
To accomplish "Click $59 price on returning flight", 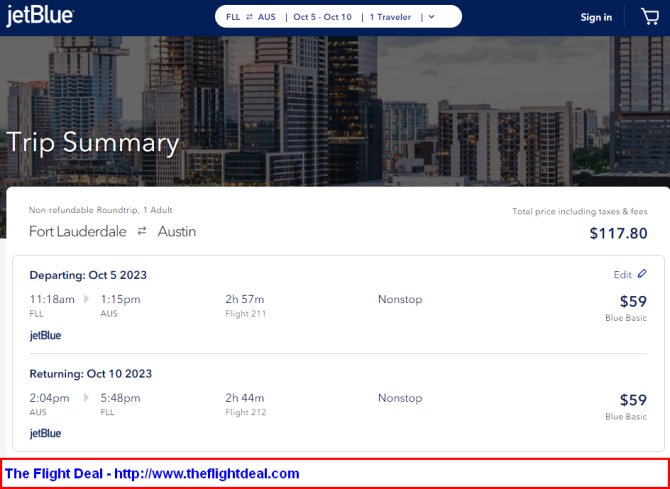I will 633,400.
